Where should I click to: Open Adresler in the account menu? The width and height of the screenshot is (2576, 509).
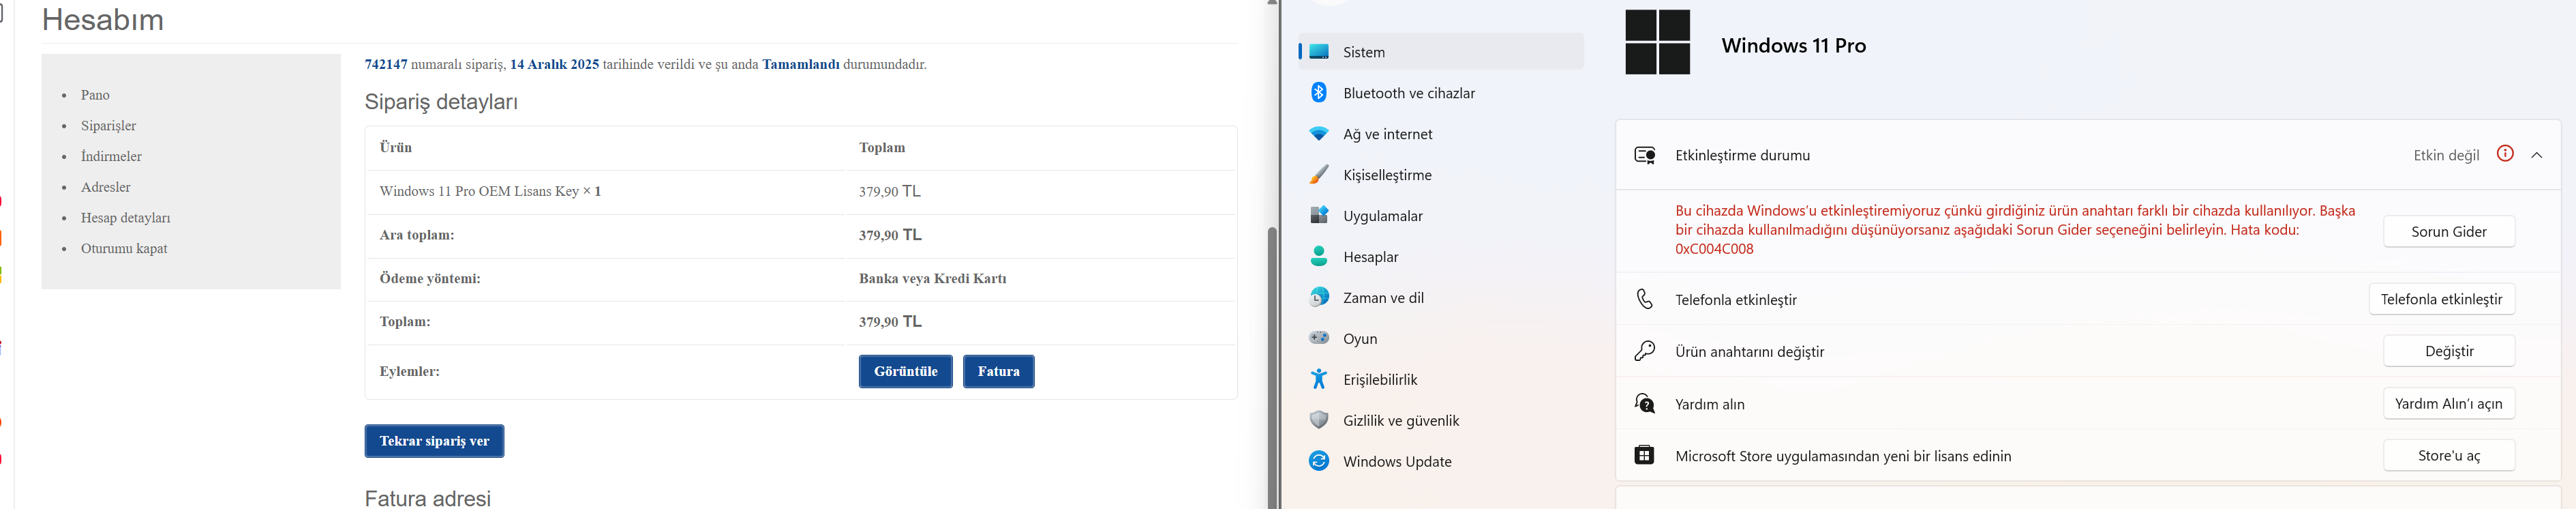pyautogui.click(x=105, y=187)
